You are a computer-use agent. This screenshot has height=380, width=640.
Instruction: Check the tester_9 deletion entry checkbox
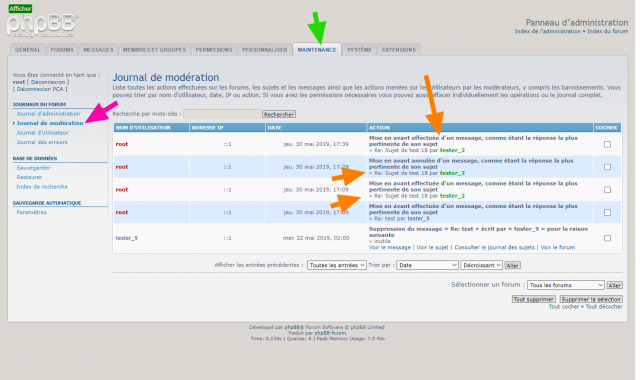click(x=607, y=238)
